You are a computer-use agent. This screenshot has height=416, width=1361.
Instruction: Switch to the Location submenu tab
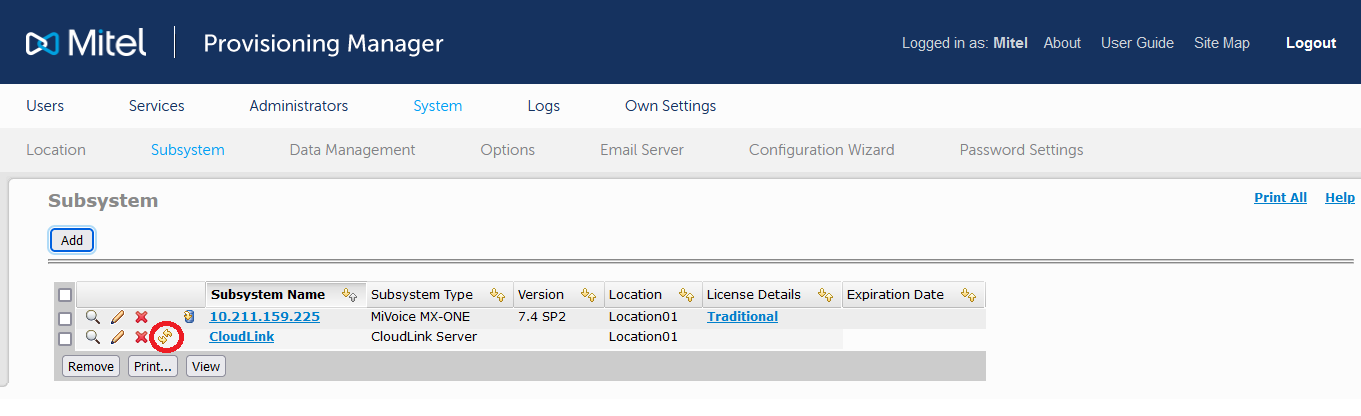[x=56, y=150]
